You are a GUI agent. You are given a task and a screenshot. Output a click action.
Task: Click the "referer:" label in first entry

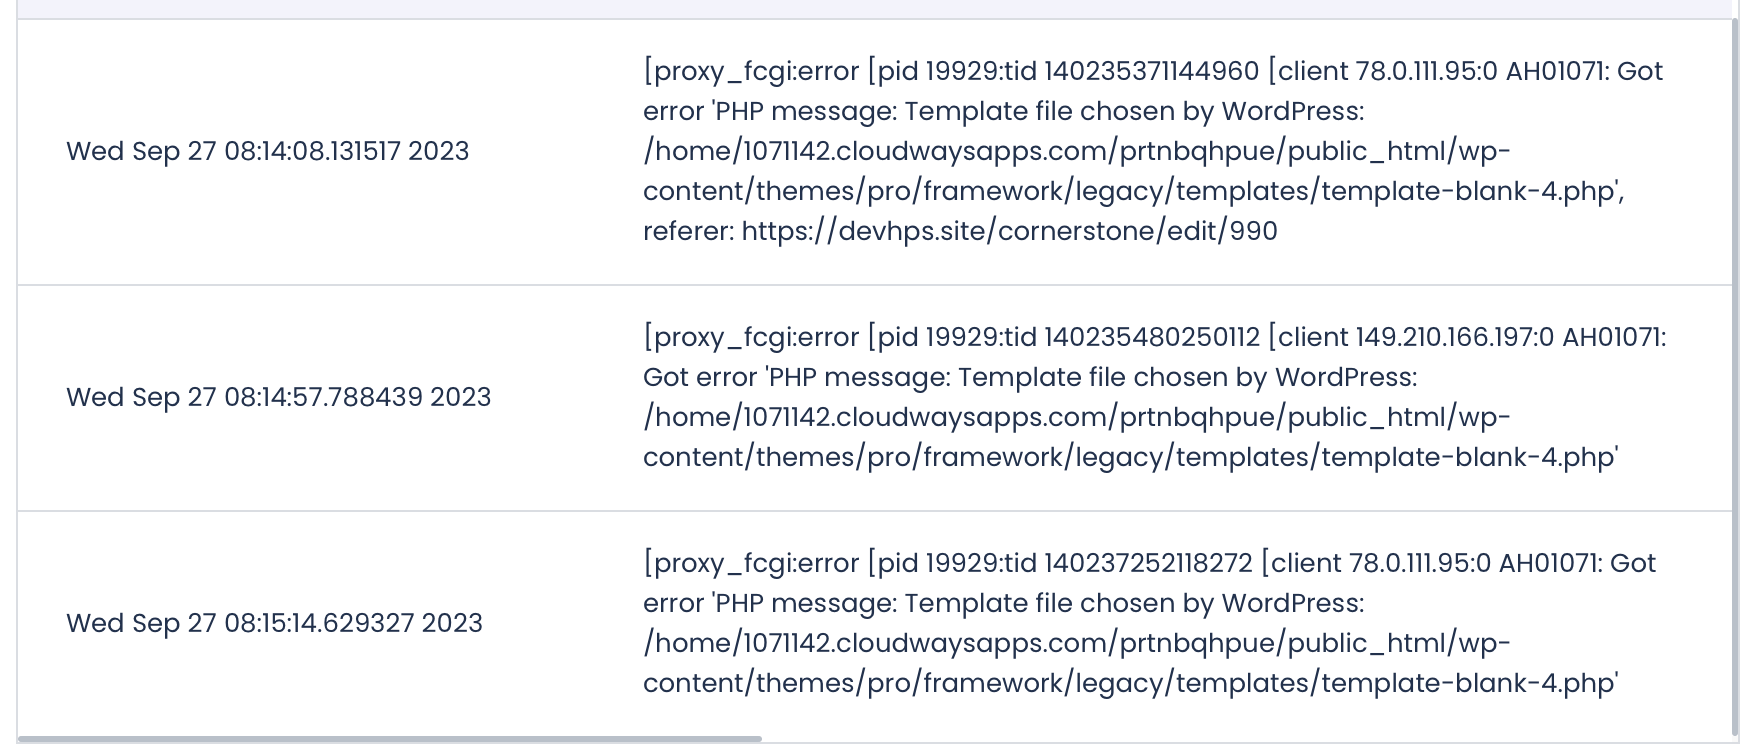pyautogui.click(x=689, y=231)
